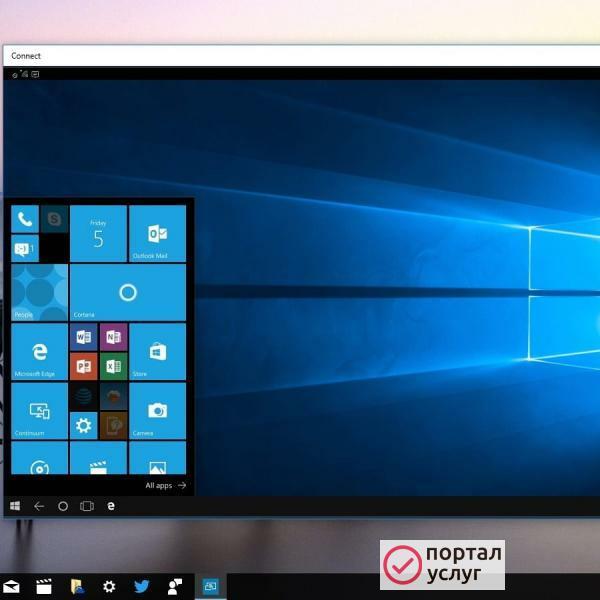Viewport: 600px width, 600px height.
Task: Click the message status icon in the phone status bar
Action: (35, 74)
